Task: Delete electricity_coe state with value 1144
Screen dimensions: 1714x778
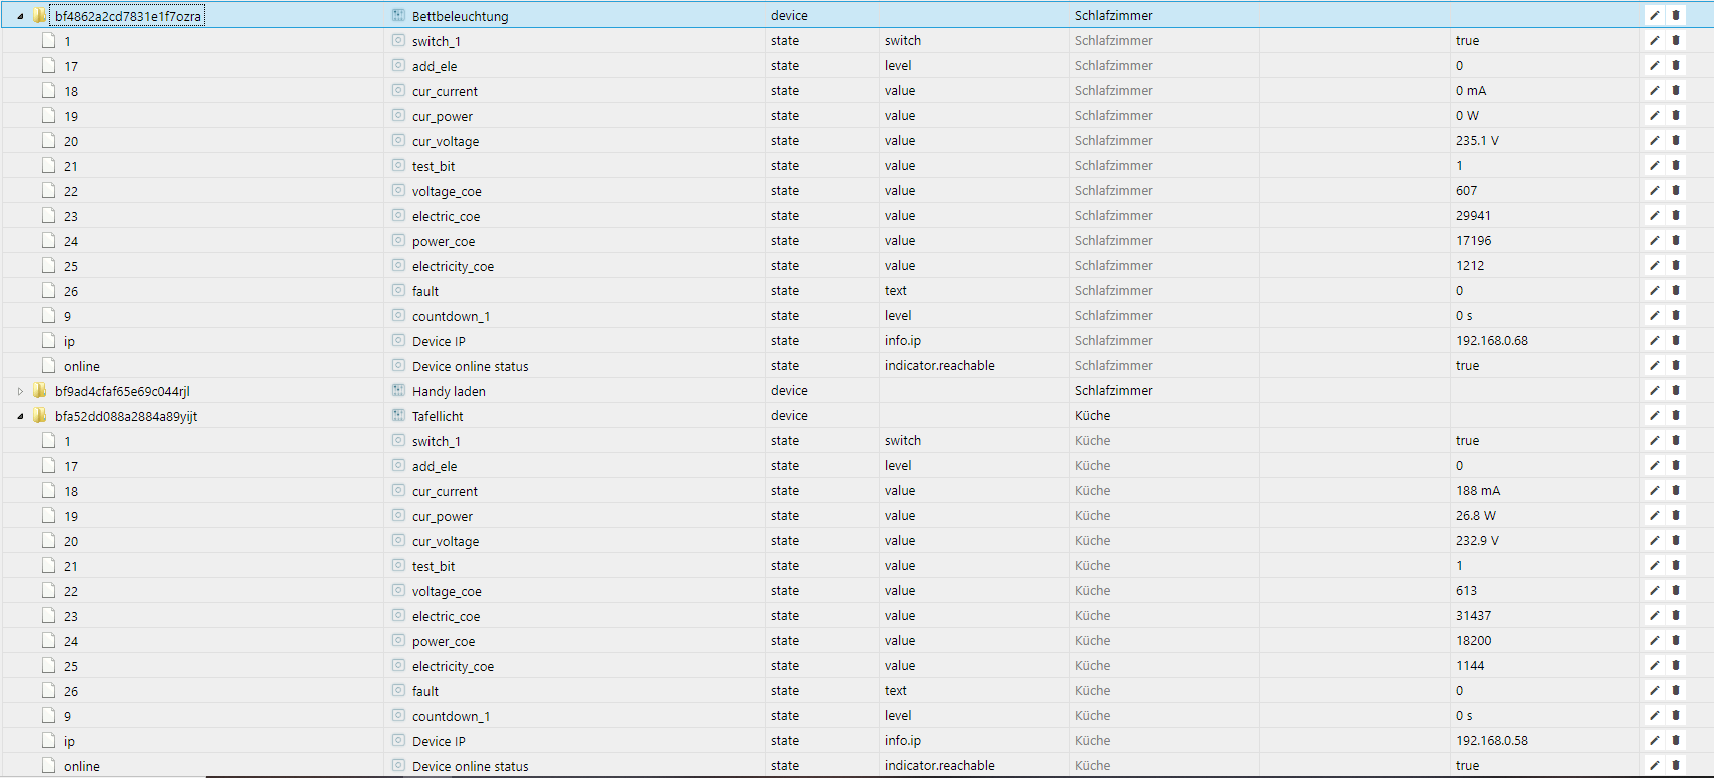Action: [1676, 666]
